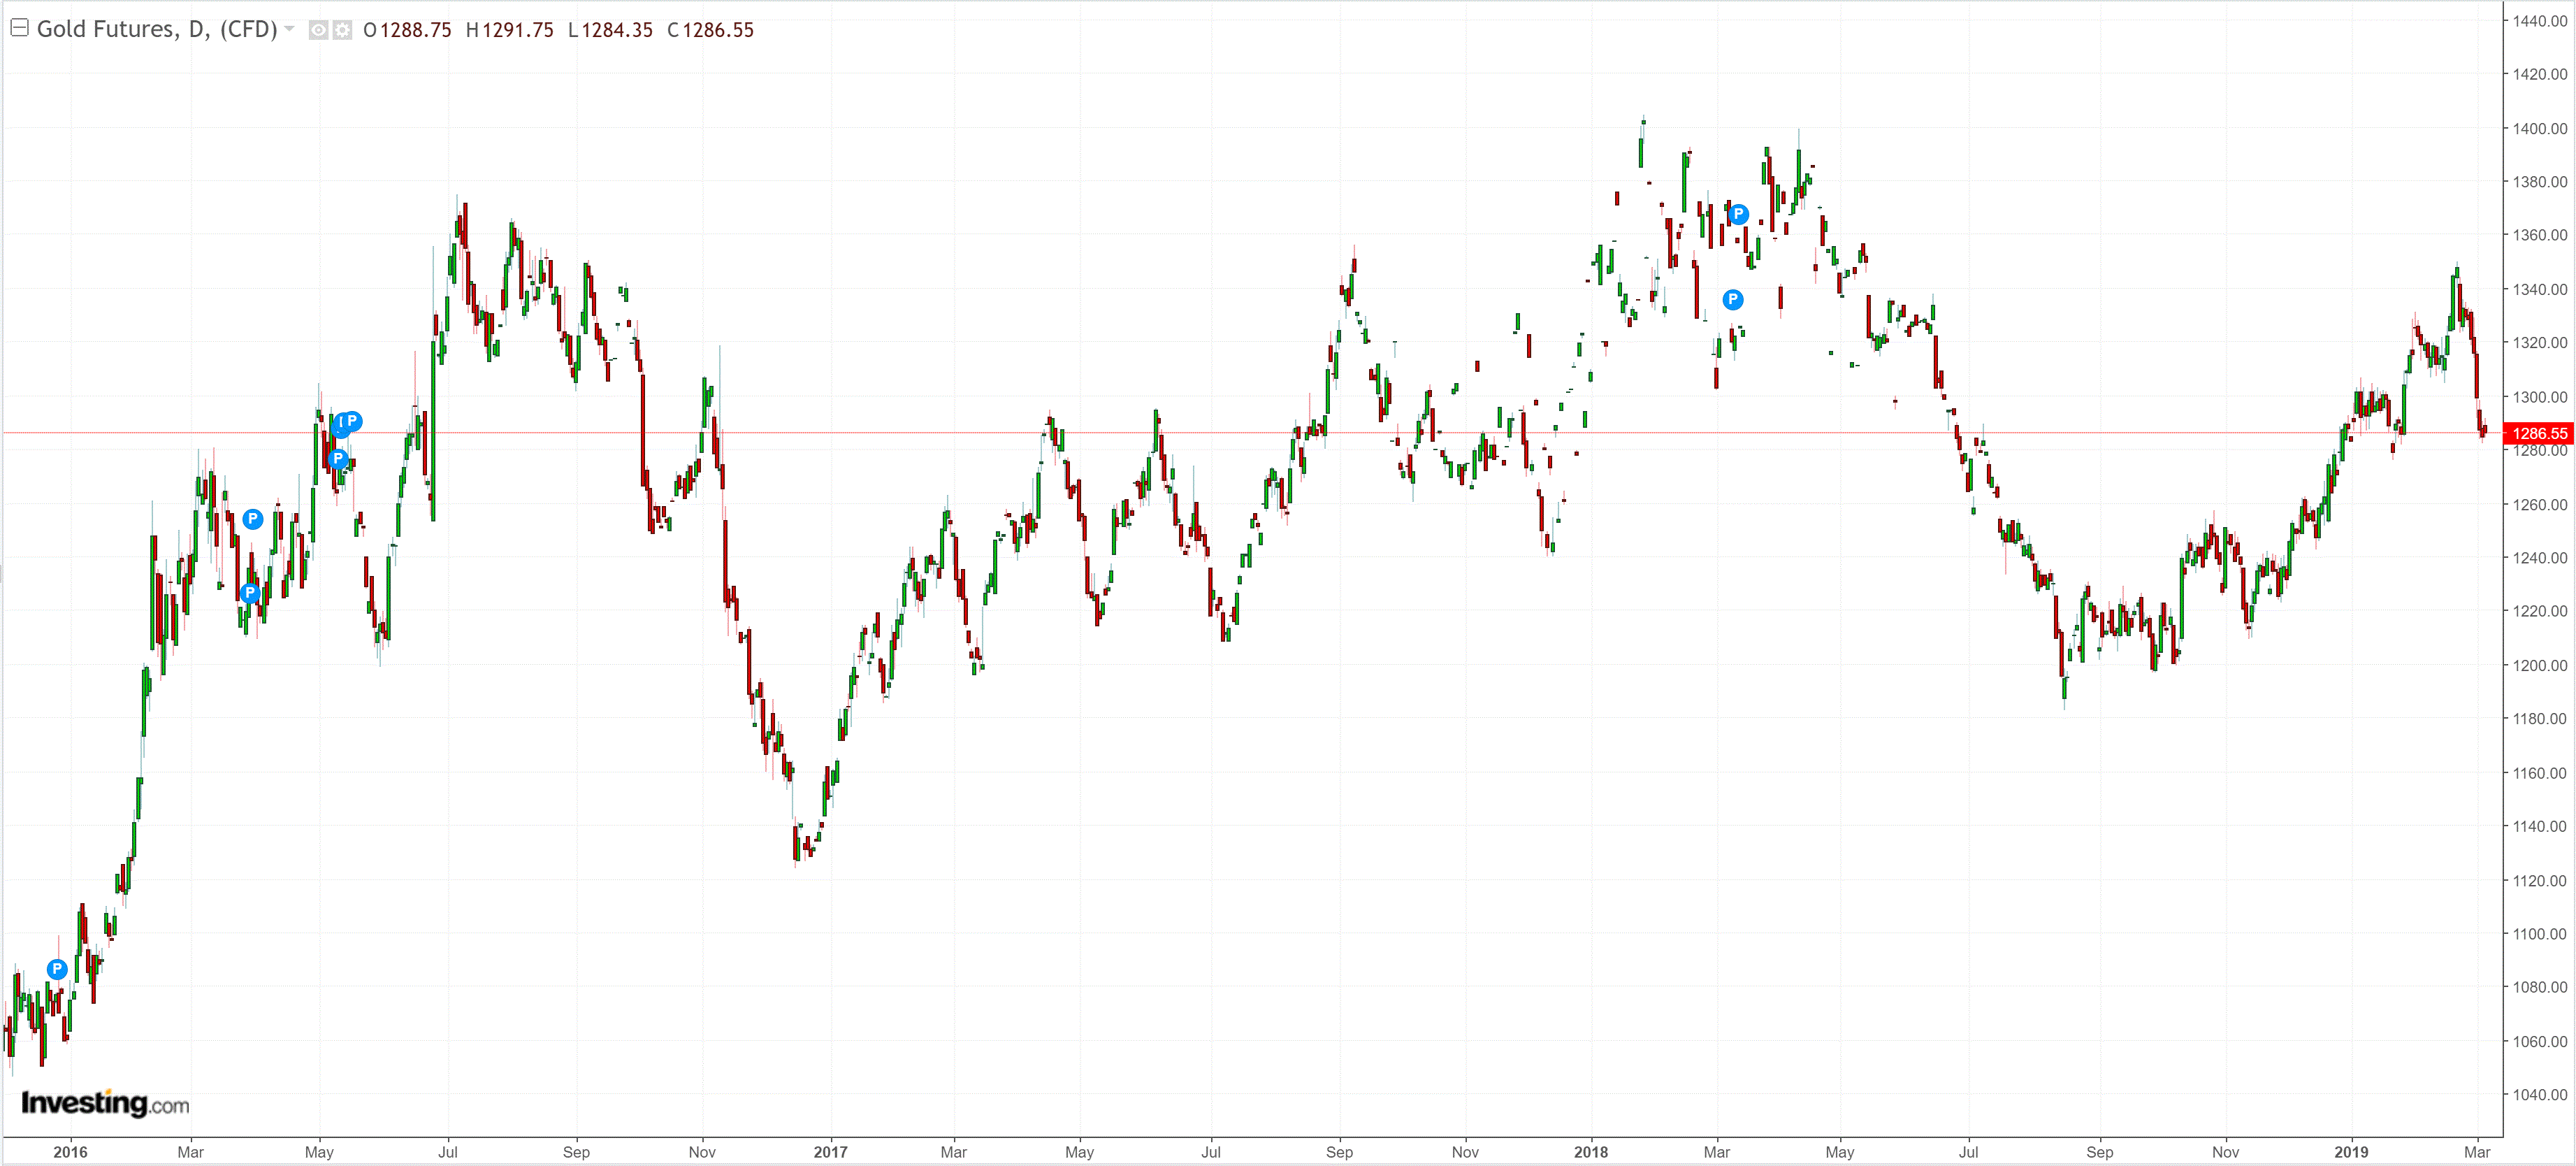This screenshot has width=2576, height=1166.
Task: Open the Investing.com logo link
Action: click(x=105, y=1103)
